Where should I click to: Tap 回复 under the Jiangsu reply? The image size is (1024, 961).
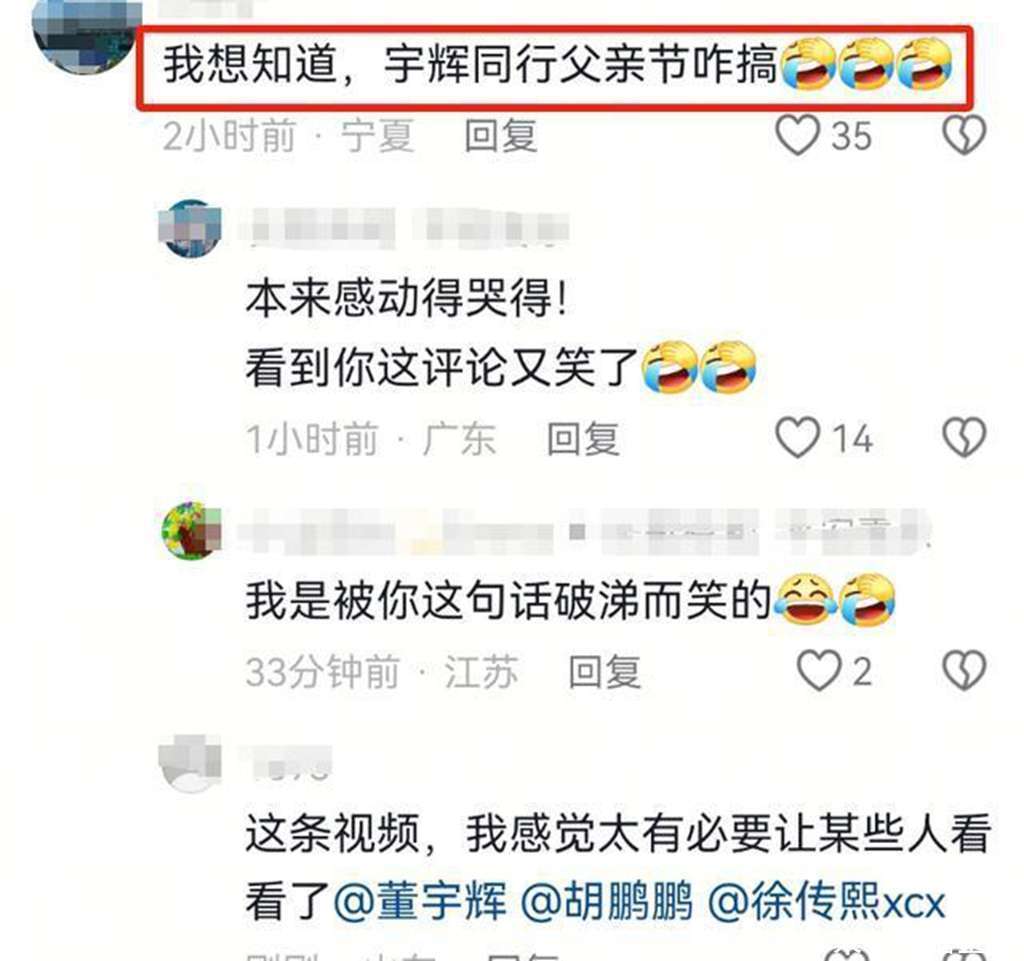coord(605,672)
